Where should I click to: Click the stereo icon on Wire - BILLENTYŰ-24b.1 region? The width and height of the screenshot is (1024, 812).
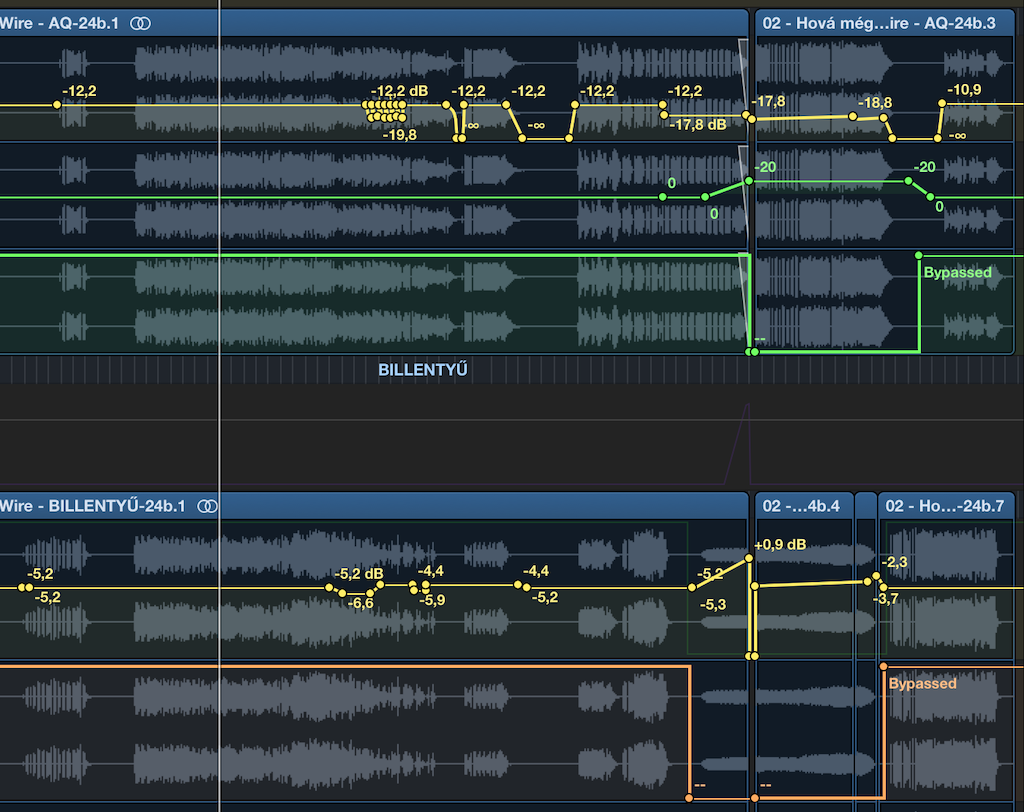click(x=207, y=506)
